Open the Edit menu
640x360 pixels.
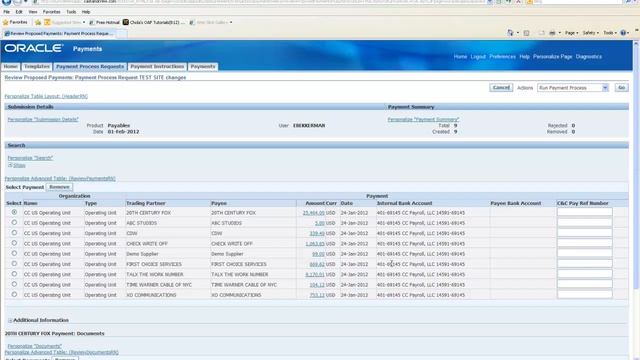[x=19, y=12]
